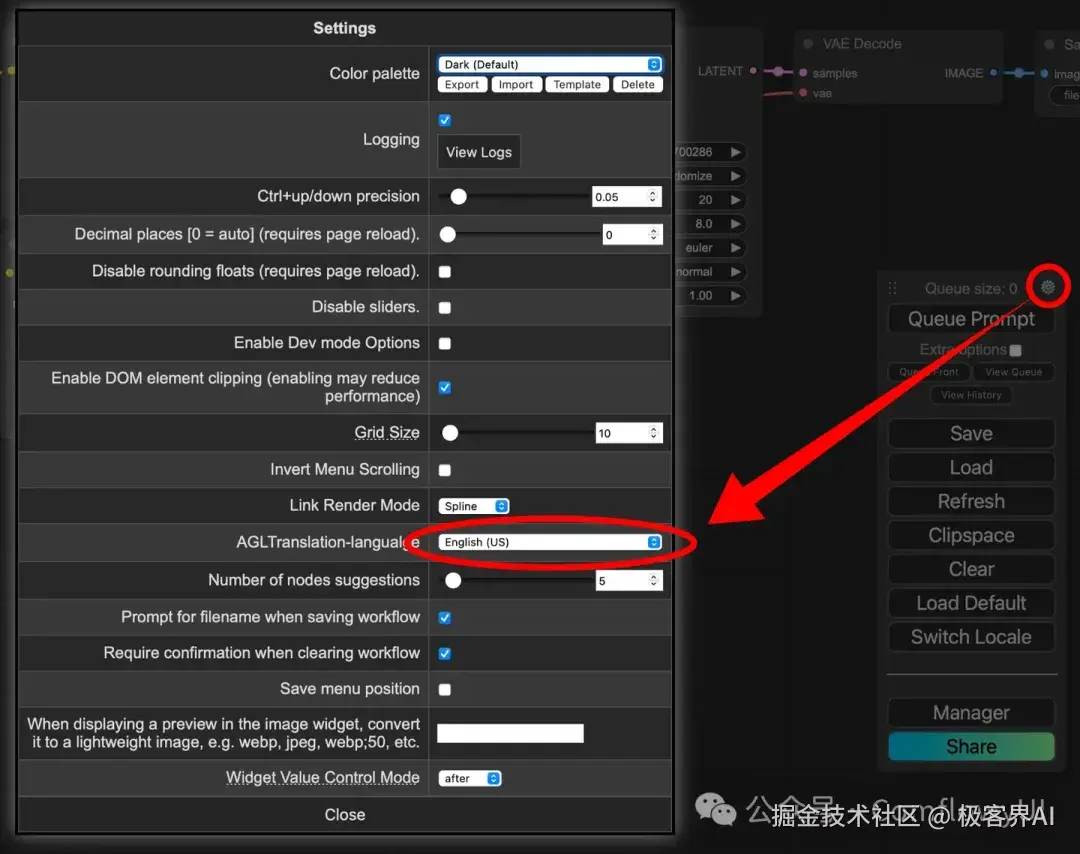The height and width of the screenshot is (854, 1080).
Task: Open the Color palette dropdown
Action: [550, 64]
